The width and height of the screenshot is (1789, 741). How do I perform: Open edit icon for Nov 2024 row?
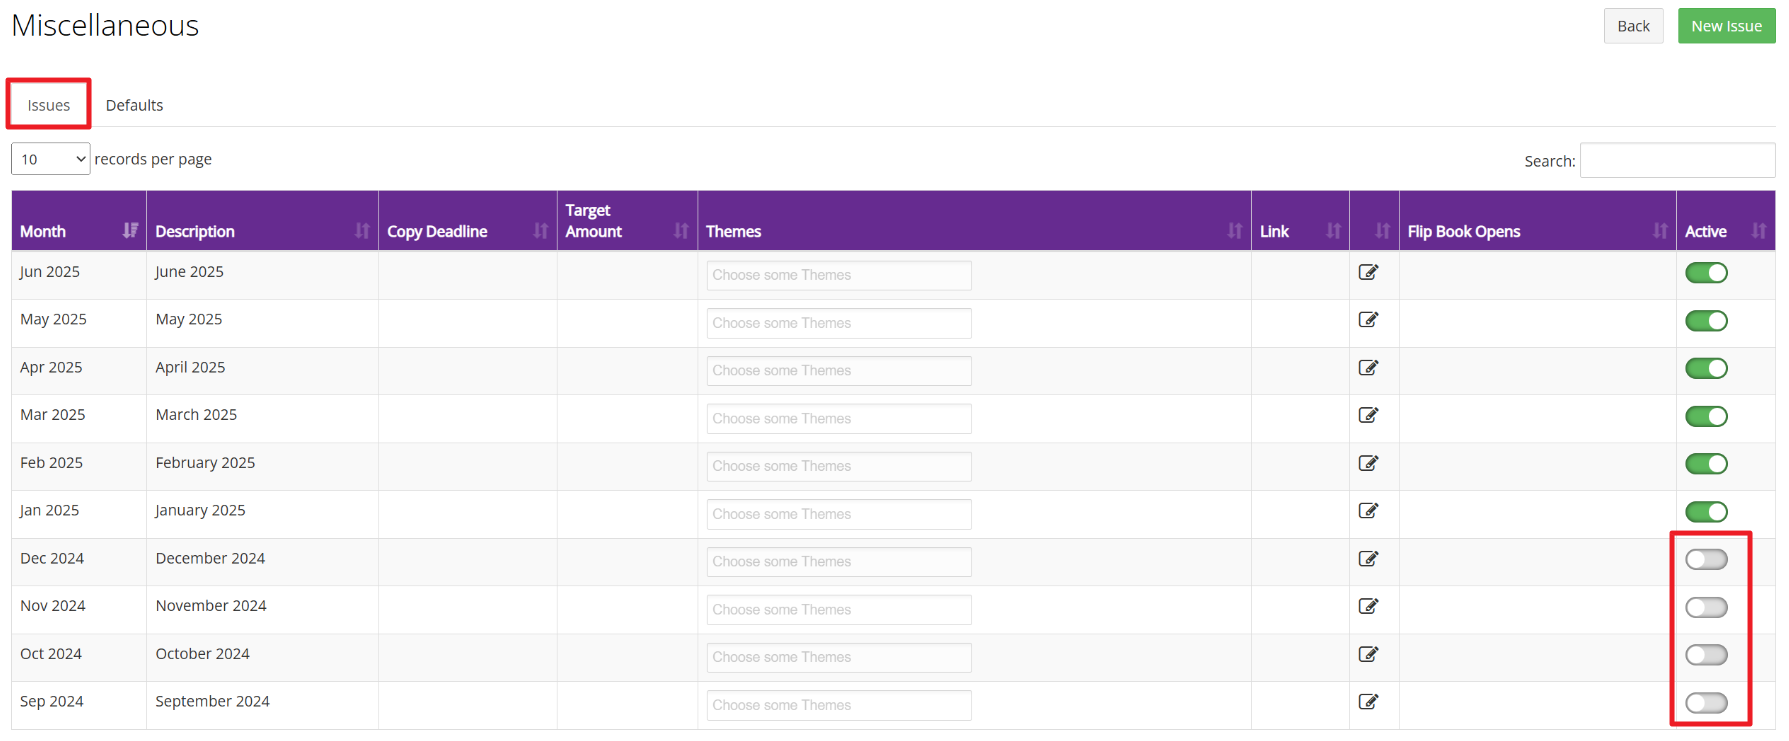(1368, 606)
